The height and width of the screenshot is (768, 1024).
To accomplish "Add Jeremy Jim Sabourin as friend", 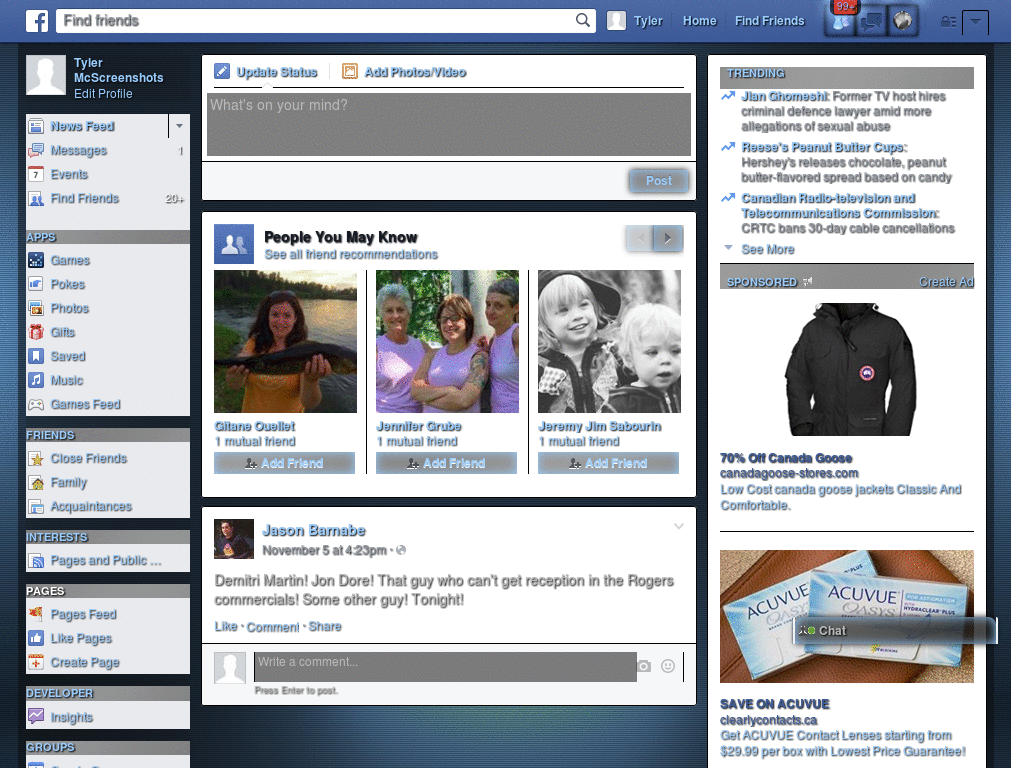I will [608, 464].
